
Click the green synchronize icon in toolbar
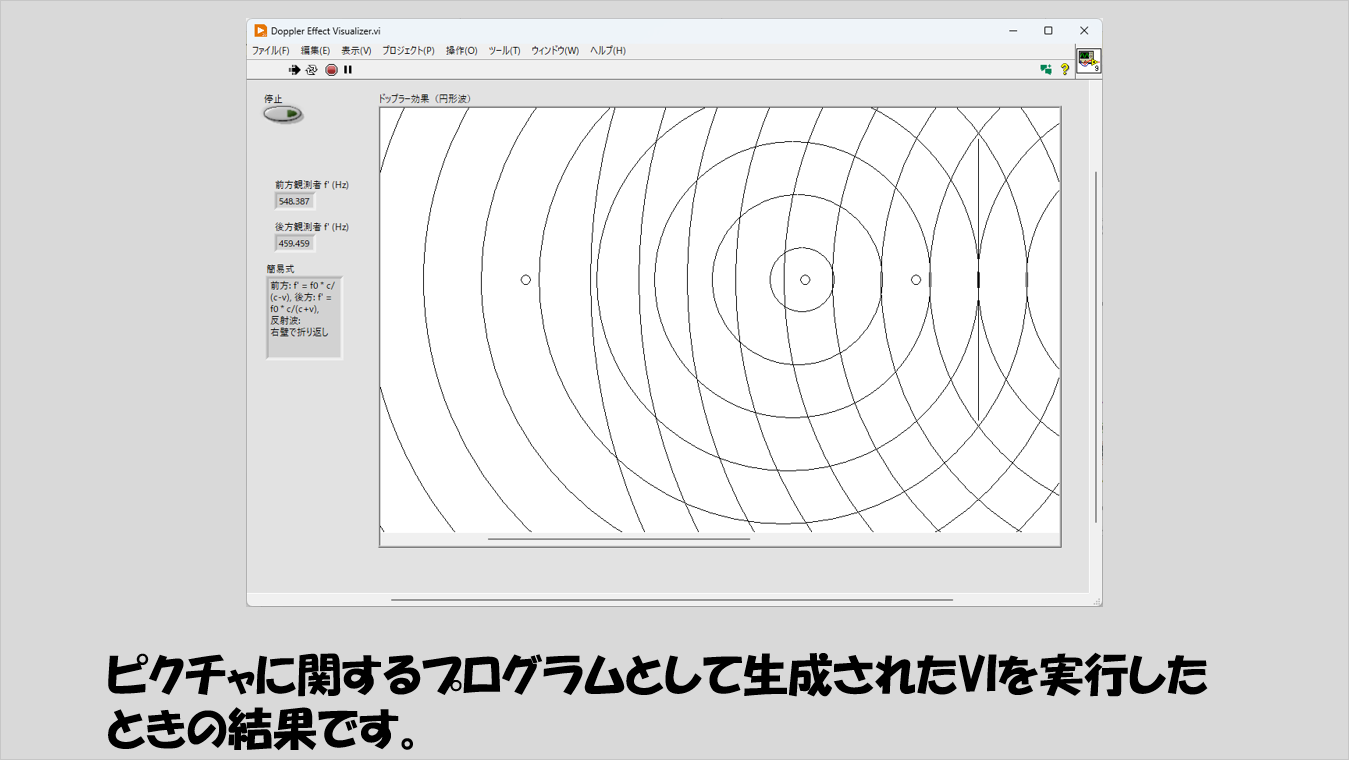coord(1046,70)
